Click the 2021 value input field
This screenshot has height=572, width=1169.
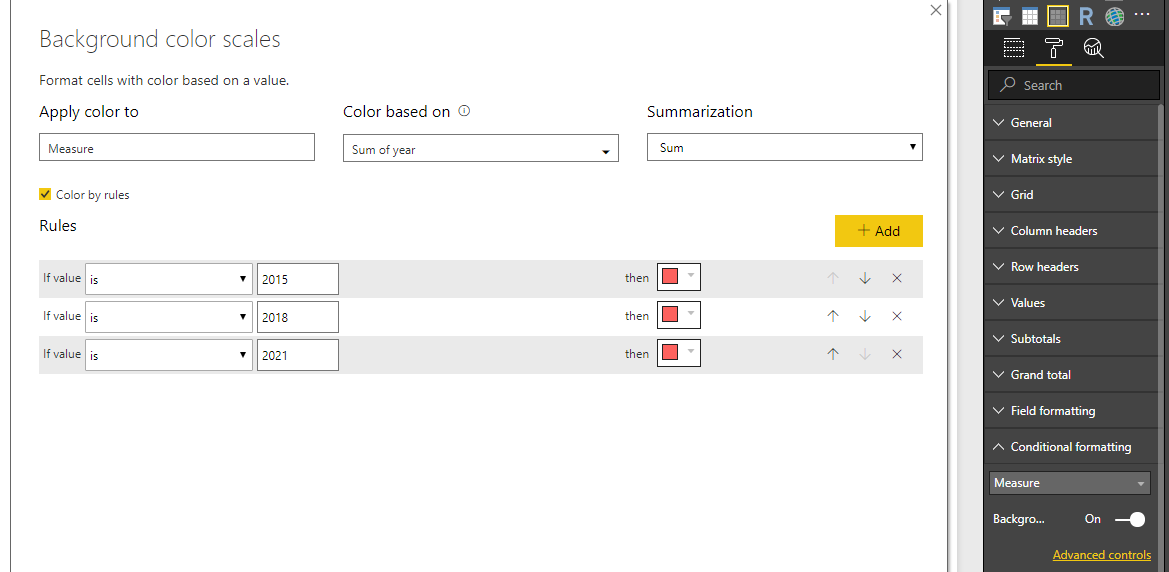(297, 355)
